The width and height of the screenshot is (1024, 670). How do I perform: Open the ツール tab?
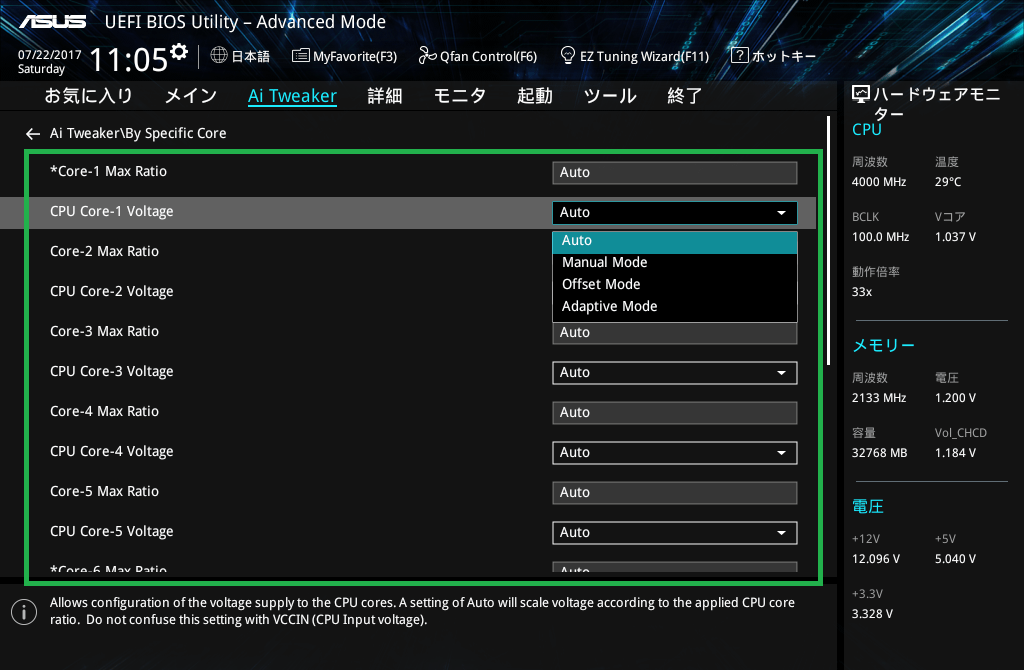[610, 96]
